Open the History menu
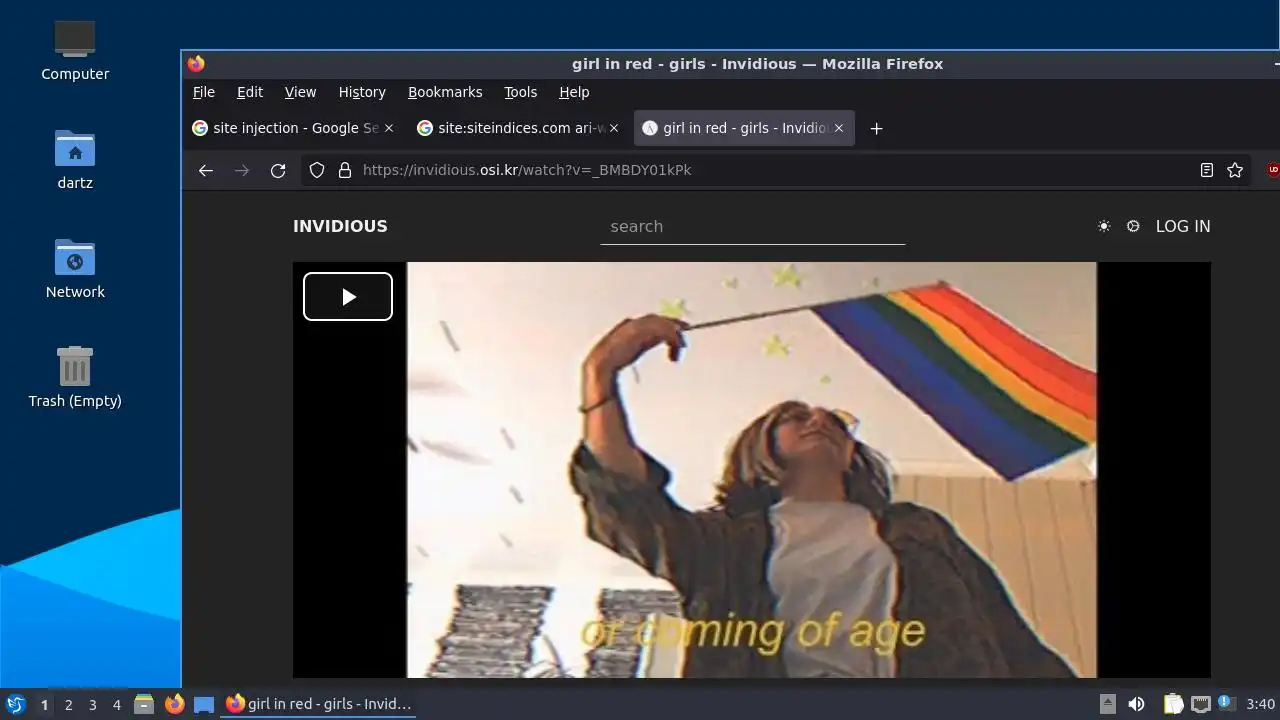Viewport: 1280px width, 720px height. [362, 92]
